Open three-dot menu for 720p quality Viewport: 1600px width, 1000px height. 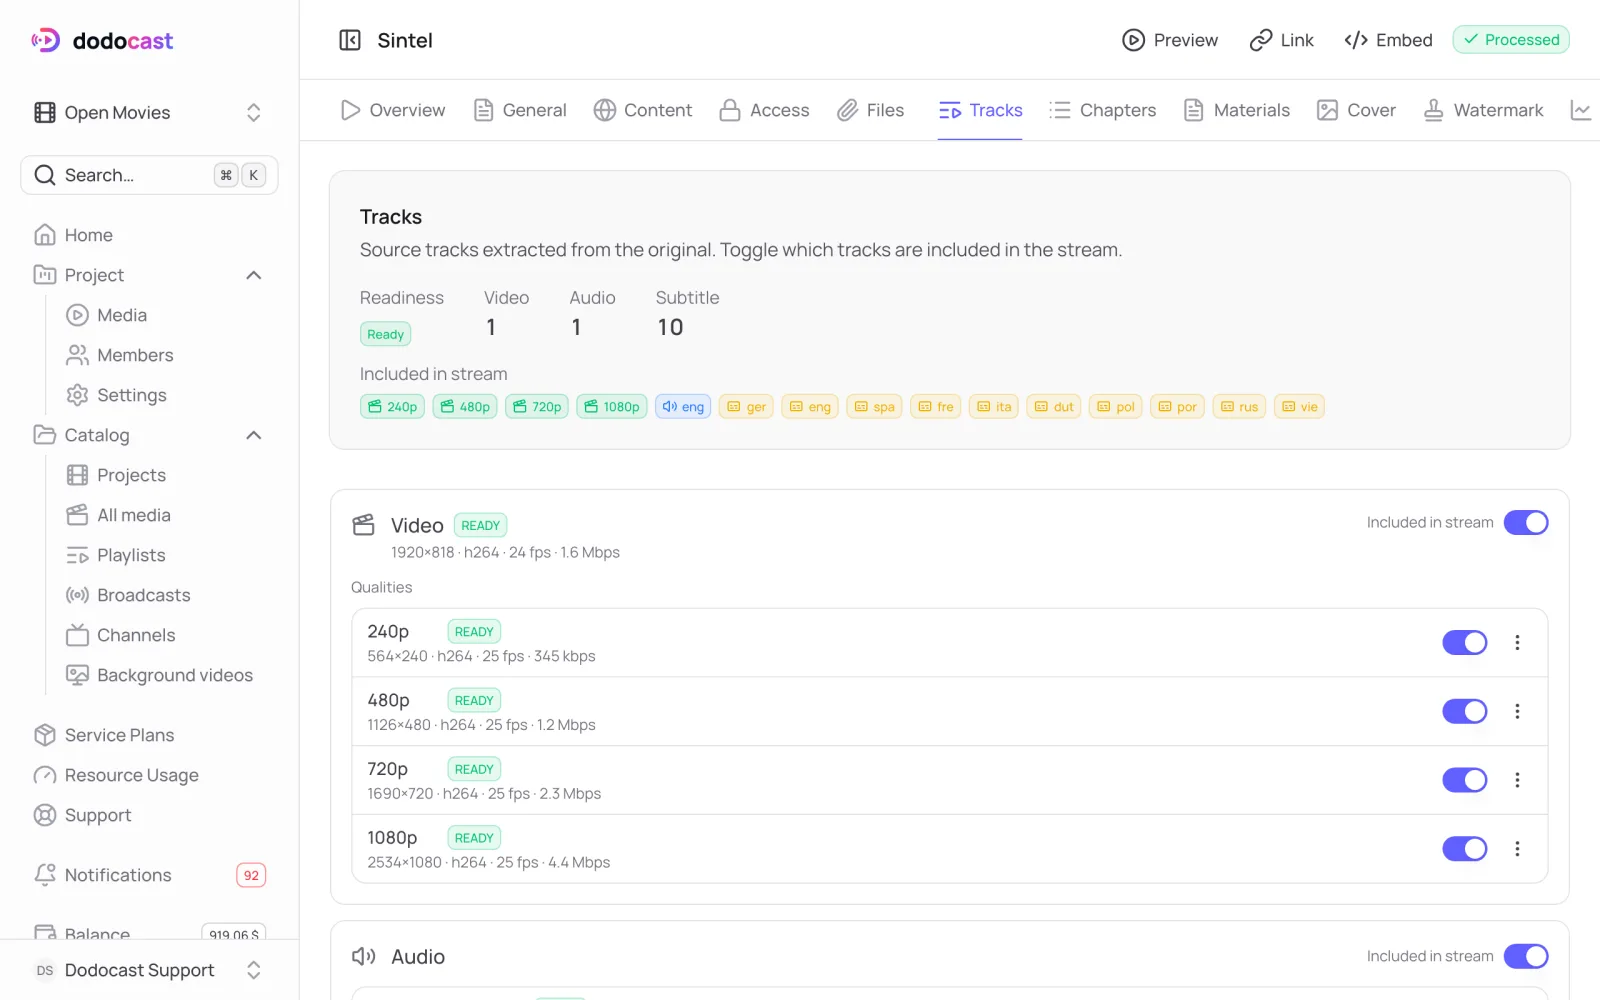click(x=1517, y=780)
